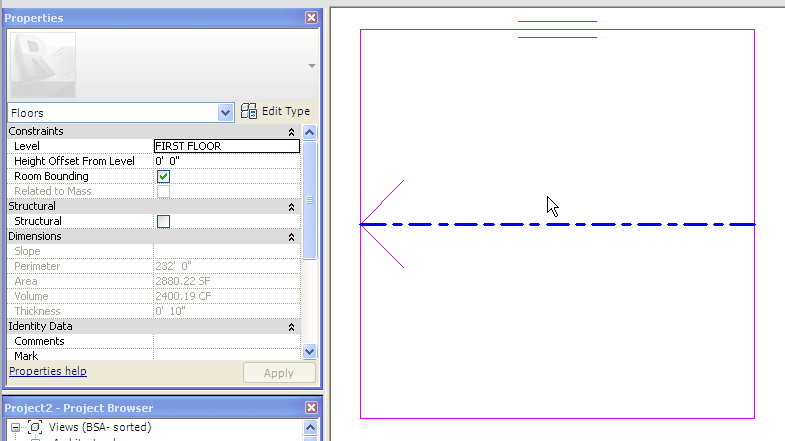785x441 pixels.
Task: Toggle the Room Bounding checkbox
Action: click(x=163, y=176)
